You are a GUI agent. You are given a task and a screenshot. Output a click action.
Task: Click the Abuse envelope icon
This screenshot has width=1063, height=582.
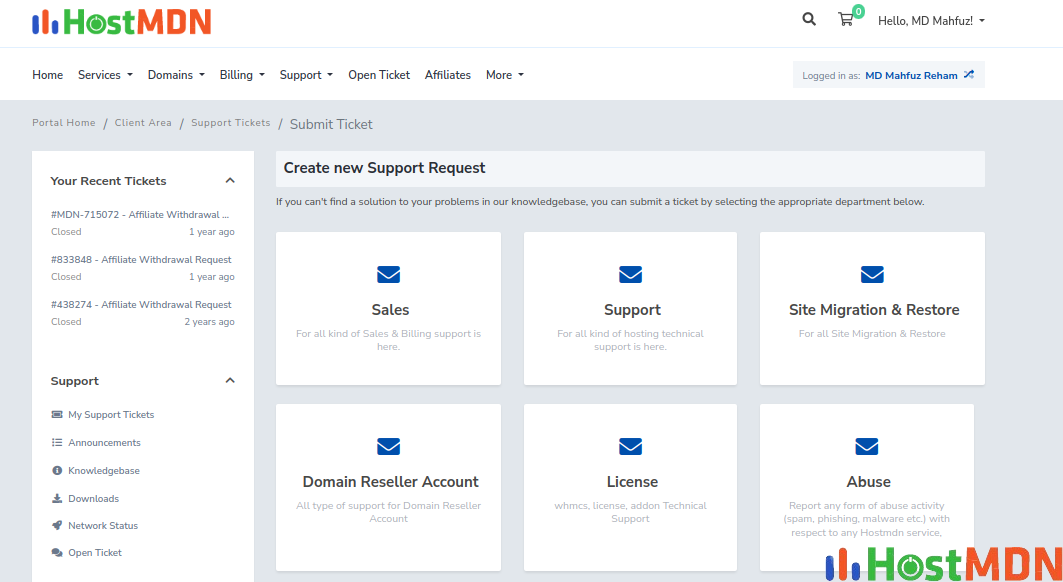(867, 446)
